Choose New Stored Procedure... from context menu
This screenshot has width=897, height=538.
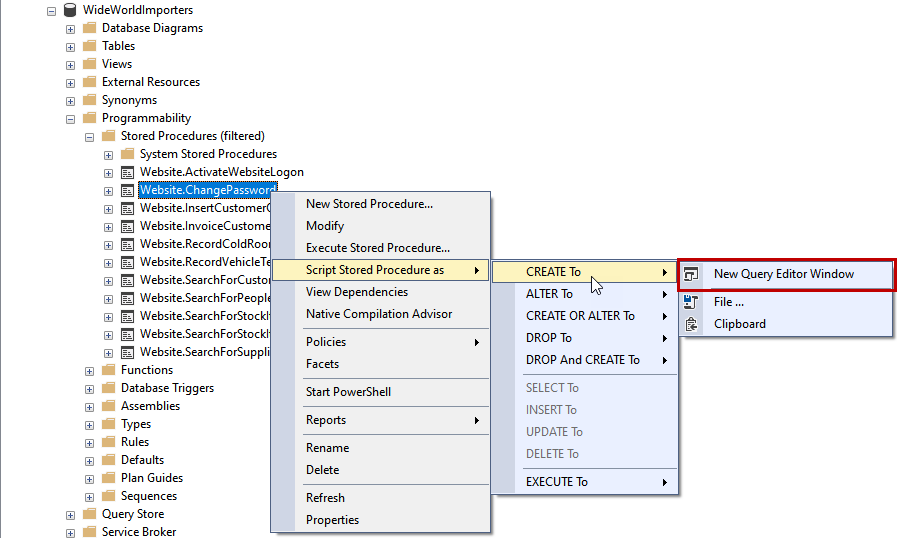(x=380, y=204)
